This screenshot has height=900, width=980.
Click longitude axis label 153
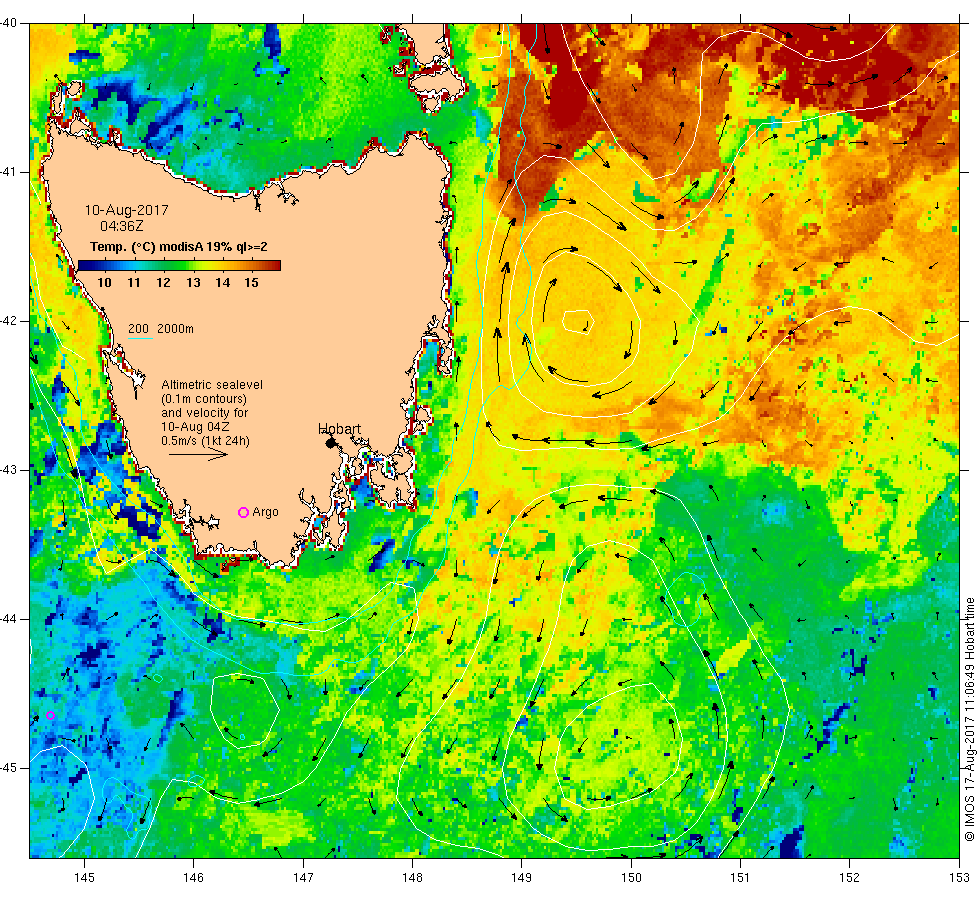pos(959,878)
